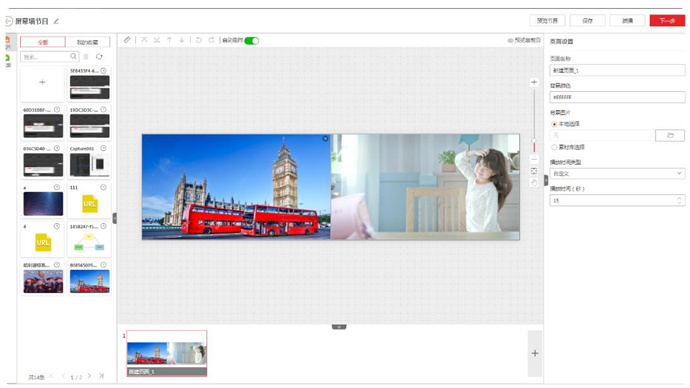Select the girl photo on canvas
690x388 pixels.
click(x=425, y=187)
